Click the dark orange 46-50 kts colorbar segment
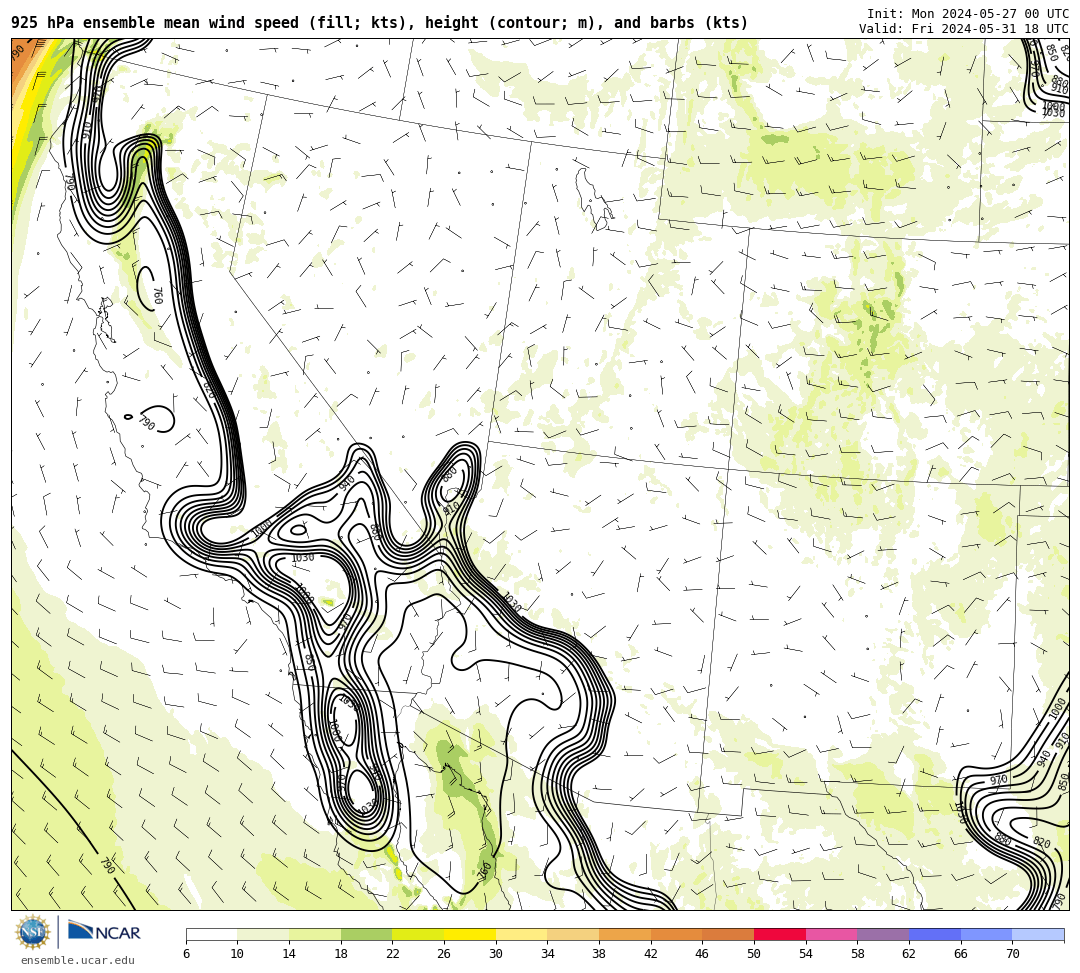The width and height of the screenshot is (1080, 973). pyautogui.click(x=728, y=934)
